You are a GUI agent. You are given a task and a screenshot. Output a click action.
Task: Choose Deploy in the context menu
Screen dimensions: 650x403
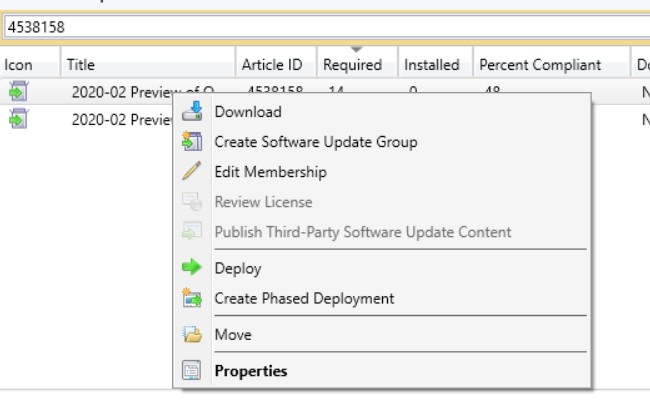coord(238,268)
